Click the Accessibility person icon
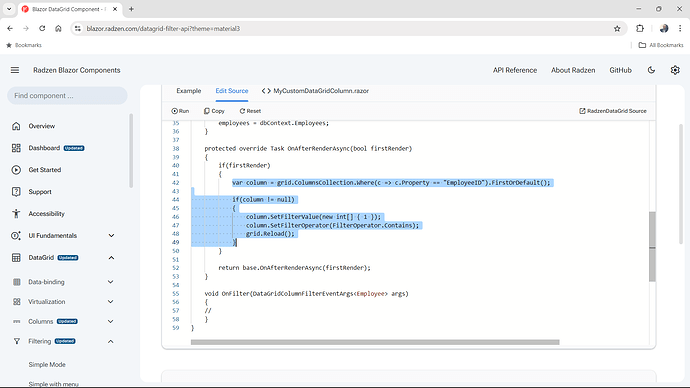690x388 pixels. [16, 214]
